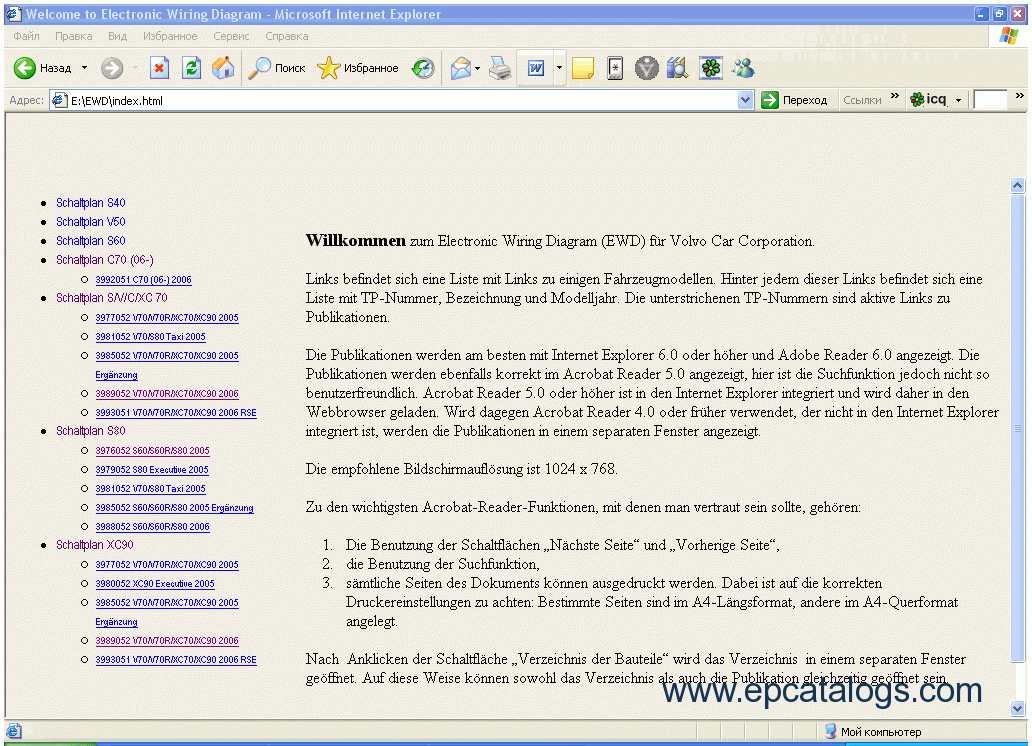Open the Справка menu
This screenshot has width=1032, height=746.
coord(286,36)
